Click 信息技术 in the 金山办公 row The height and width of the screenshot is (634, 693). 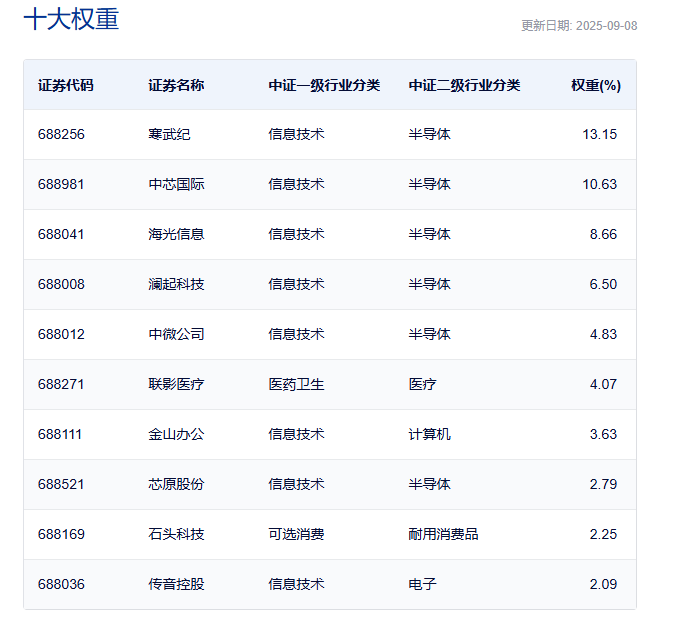296,434
